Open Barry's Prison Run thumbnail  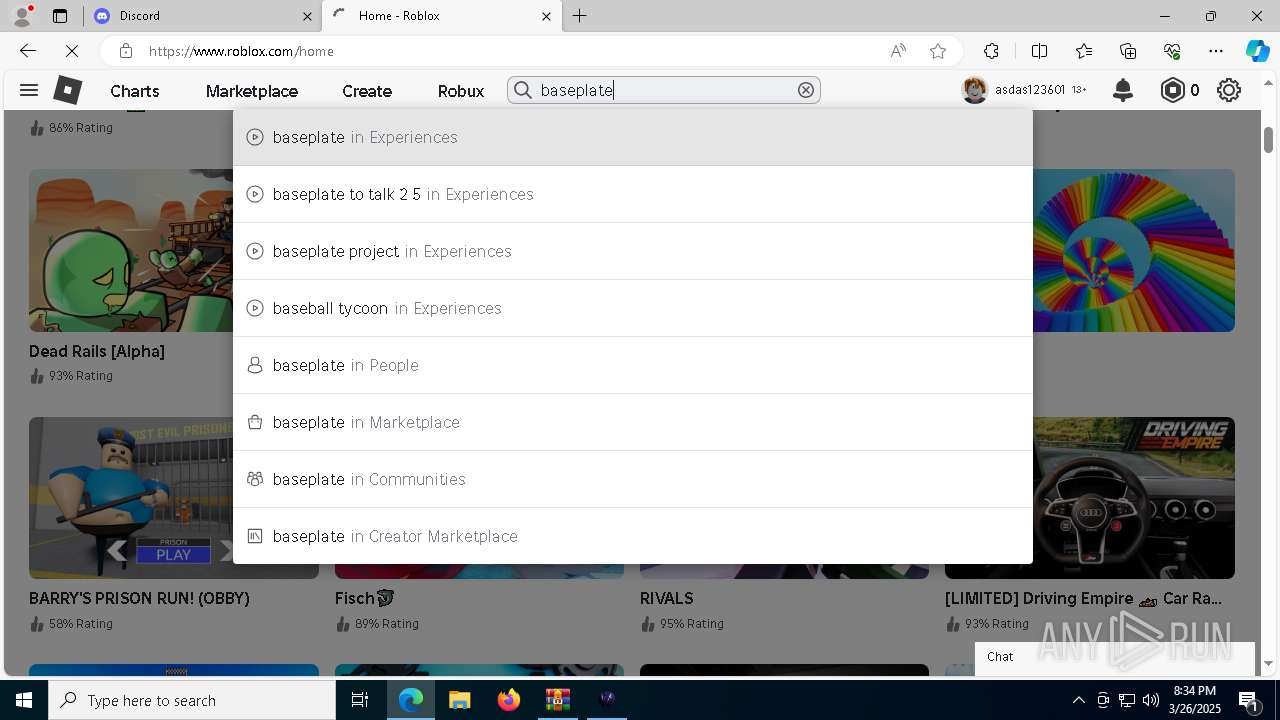tap(131, 498)
